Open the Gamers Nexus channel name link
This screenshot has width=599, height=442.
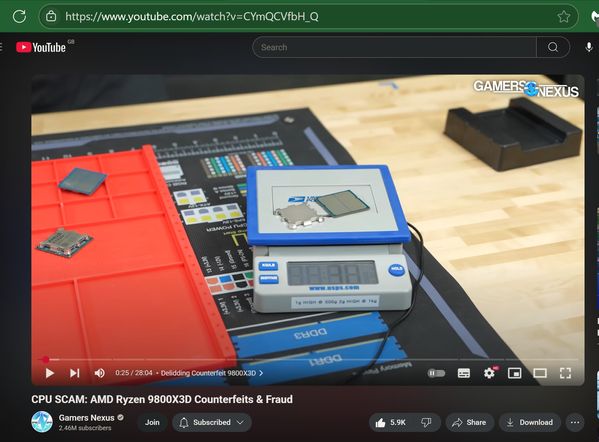tap(87, 418)
